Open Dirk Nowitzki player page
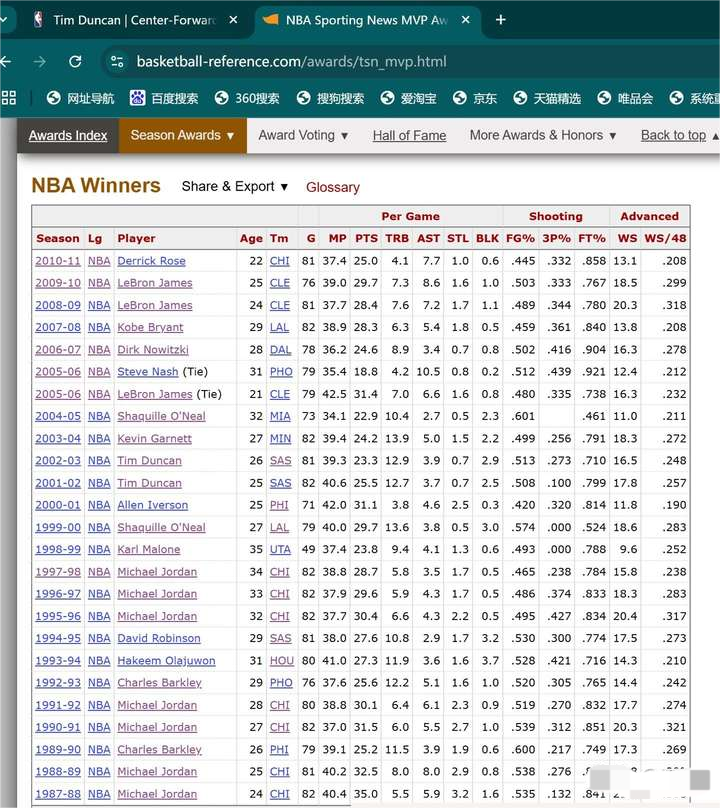The width and height of the screenshot is (720, 808). (x=153, y=349)
